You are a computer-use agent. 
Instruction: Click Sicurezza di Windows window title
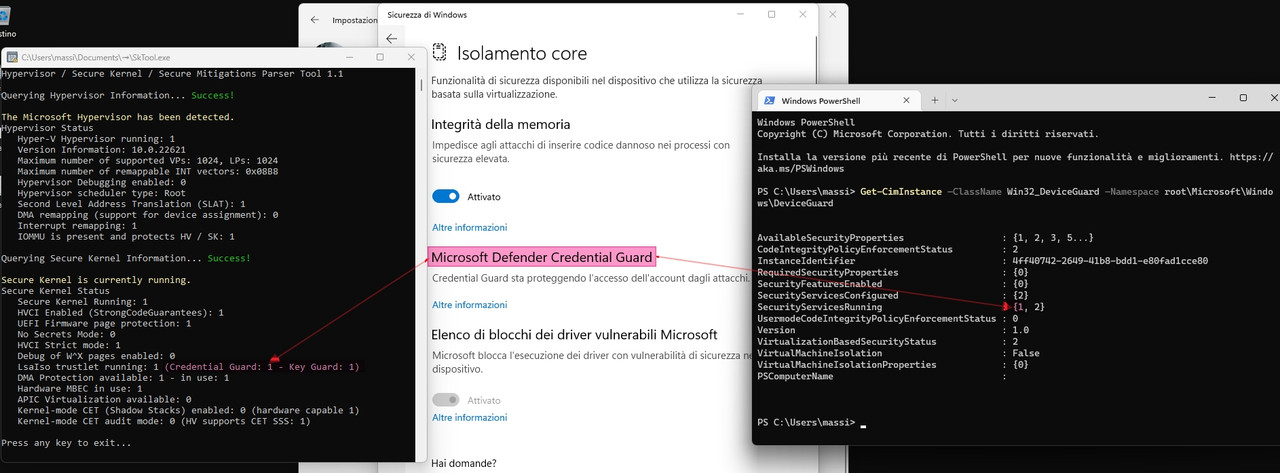pos(427,15)
